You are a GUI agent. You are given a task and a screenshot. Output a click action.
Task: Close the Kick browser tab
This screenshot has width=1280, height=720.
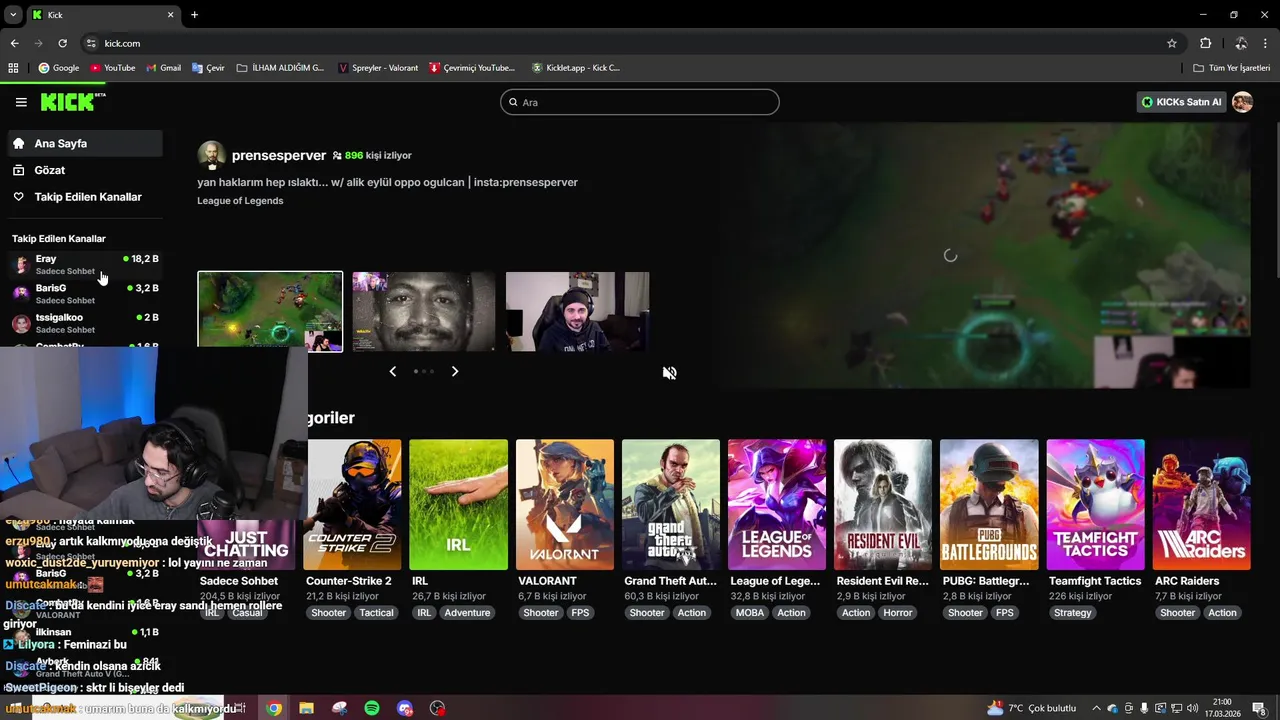click(x=171, y=15)
